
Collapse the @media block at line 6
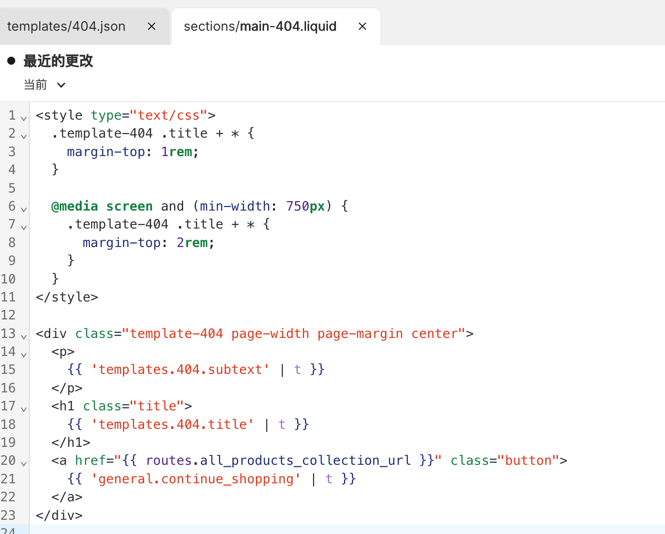(24, 209)
